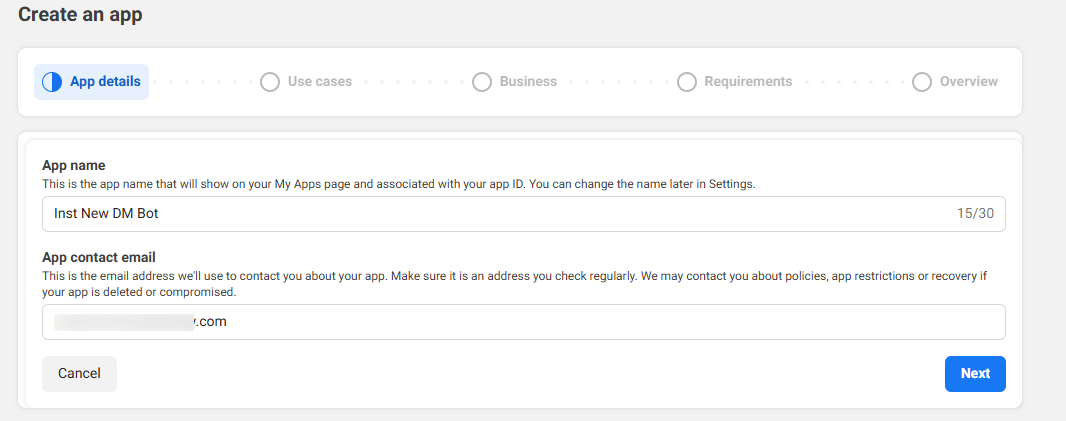Screen dimensions: 1066x421
Task: Jump to the Requirements step label
Action: point(748,82)
